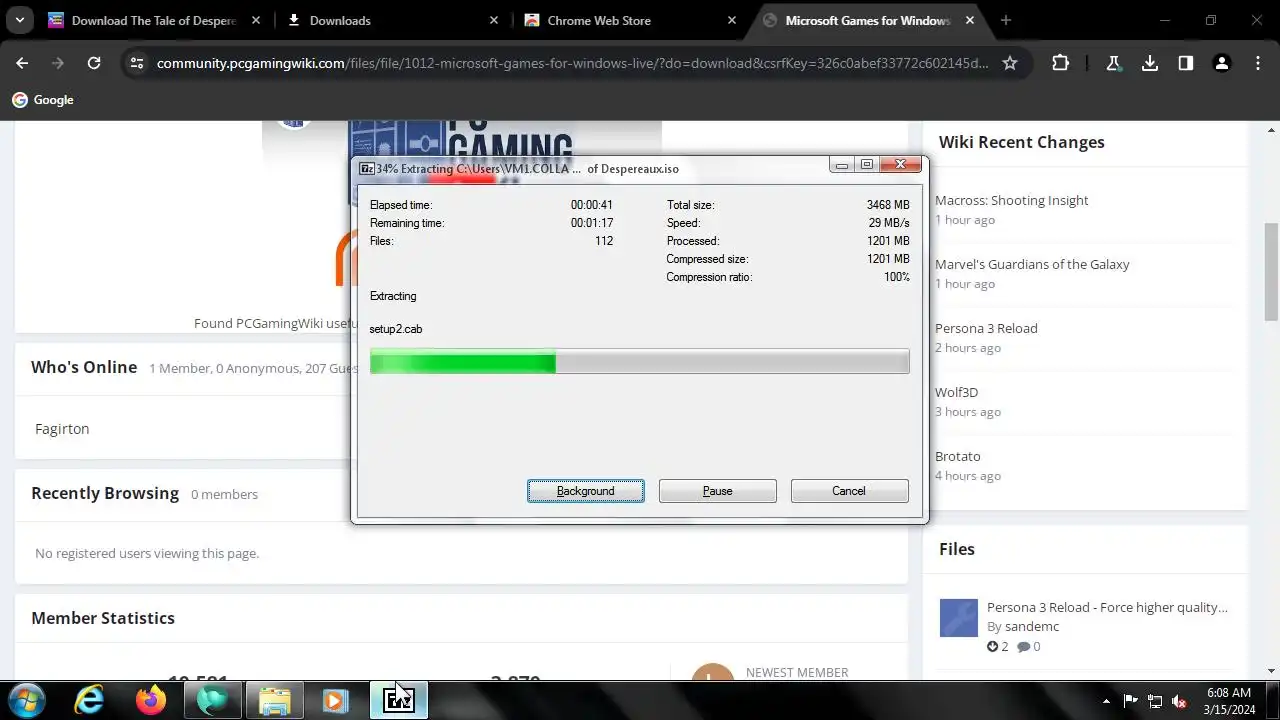Click the muted volume tray icon

click(1179, 701)
